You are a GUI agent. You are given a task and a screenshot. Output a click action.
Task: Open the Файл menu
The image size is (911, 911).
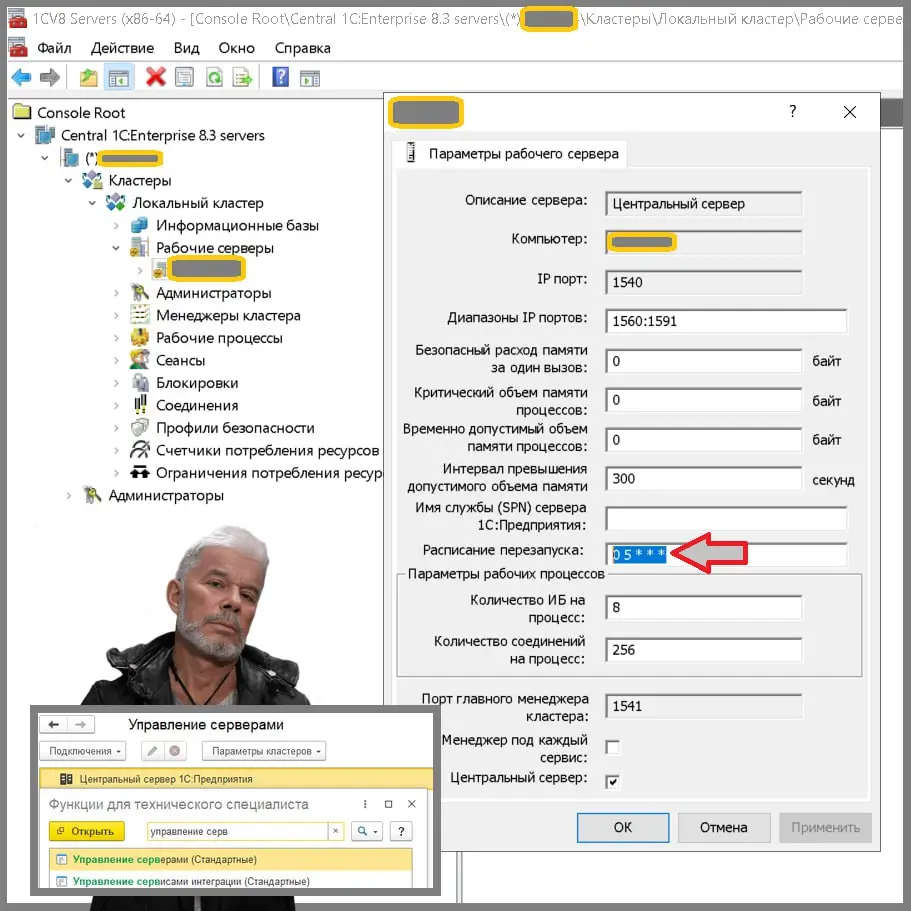pos(54,48)
